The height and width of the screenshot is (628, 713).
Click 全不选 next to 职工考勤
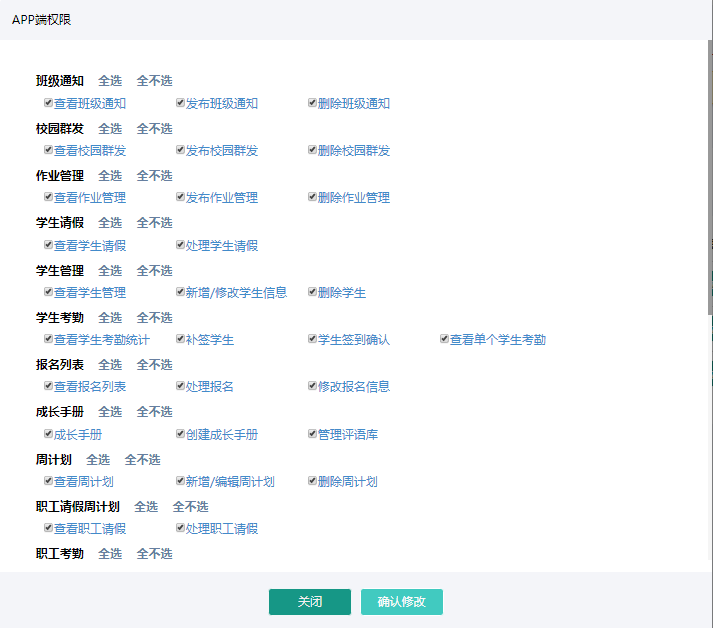[x=155, y=554]
